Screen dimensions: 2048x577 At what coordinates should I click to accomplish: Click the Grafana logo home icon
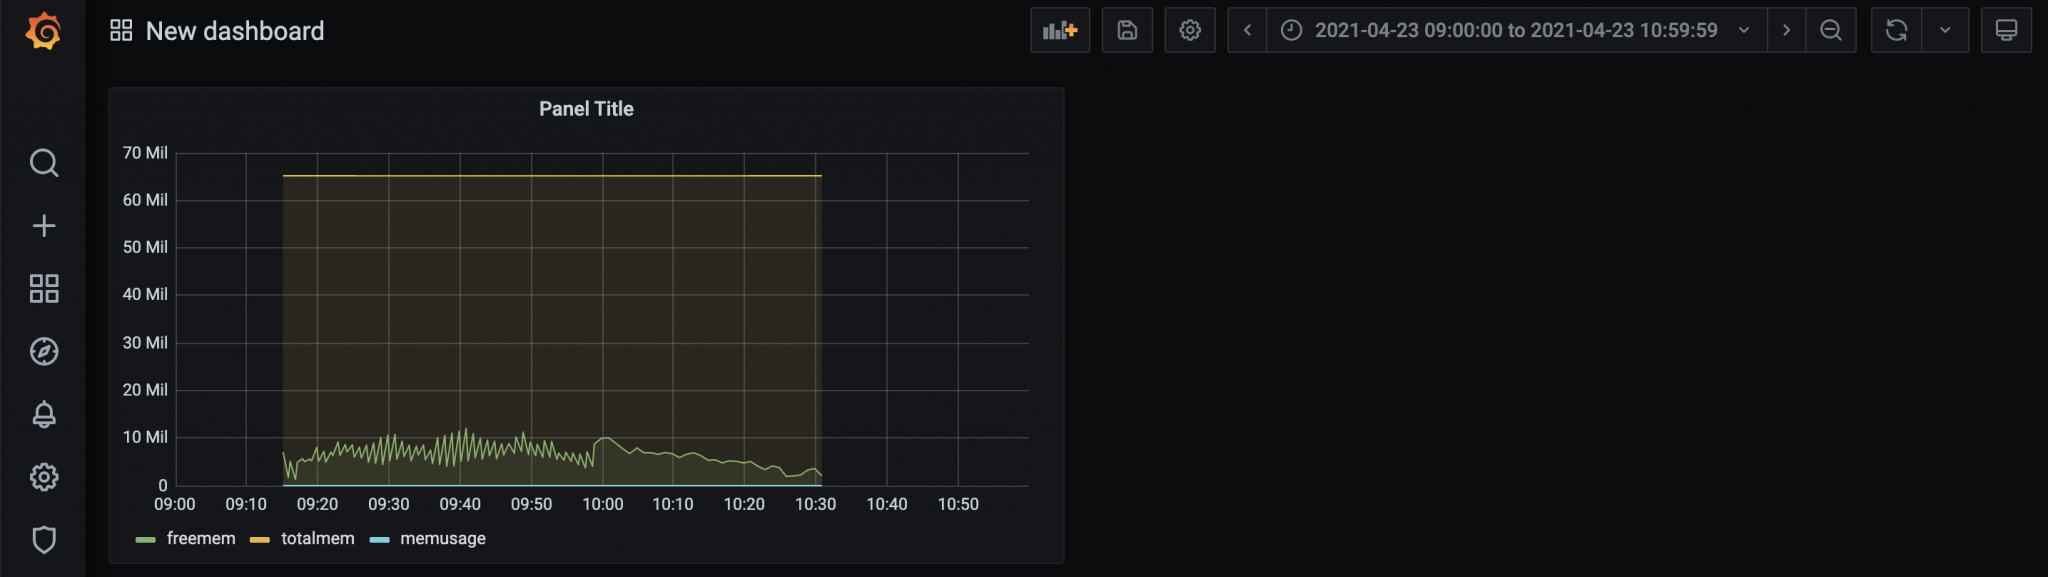pyautogui.click(x=43, y=31)
